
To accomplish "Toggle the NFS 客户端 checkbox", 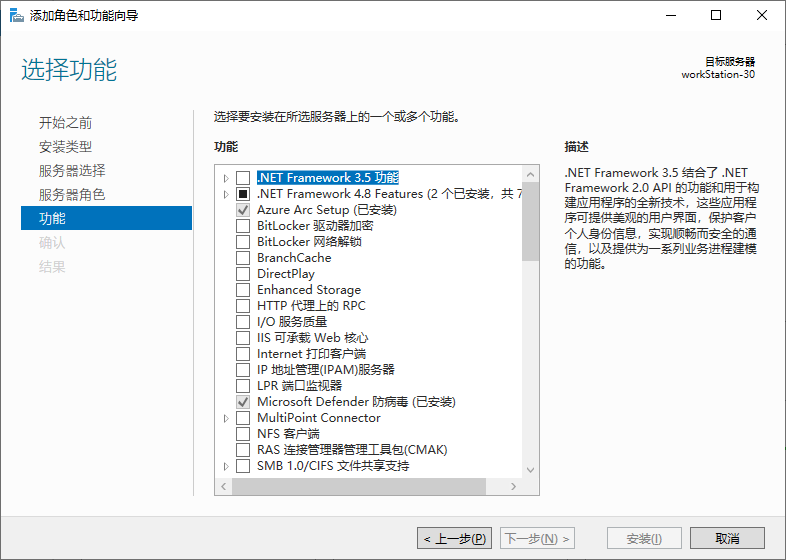I will [x=243, y=434].
